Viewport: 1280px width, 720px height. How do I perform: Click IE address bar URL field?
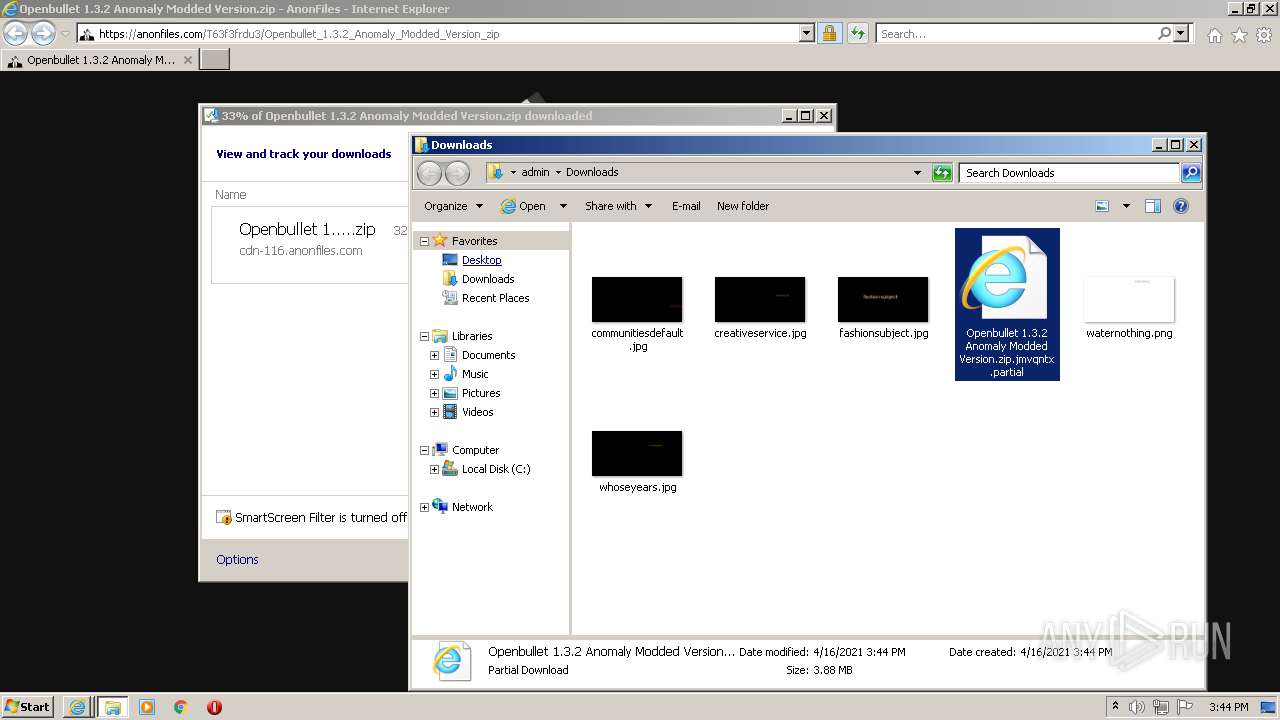(438, 33)
